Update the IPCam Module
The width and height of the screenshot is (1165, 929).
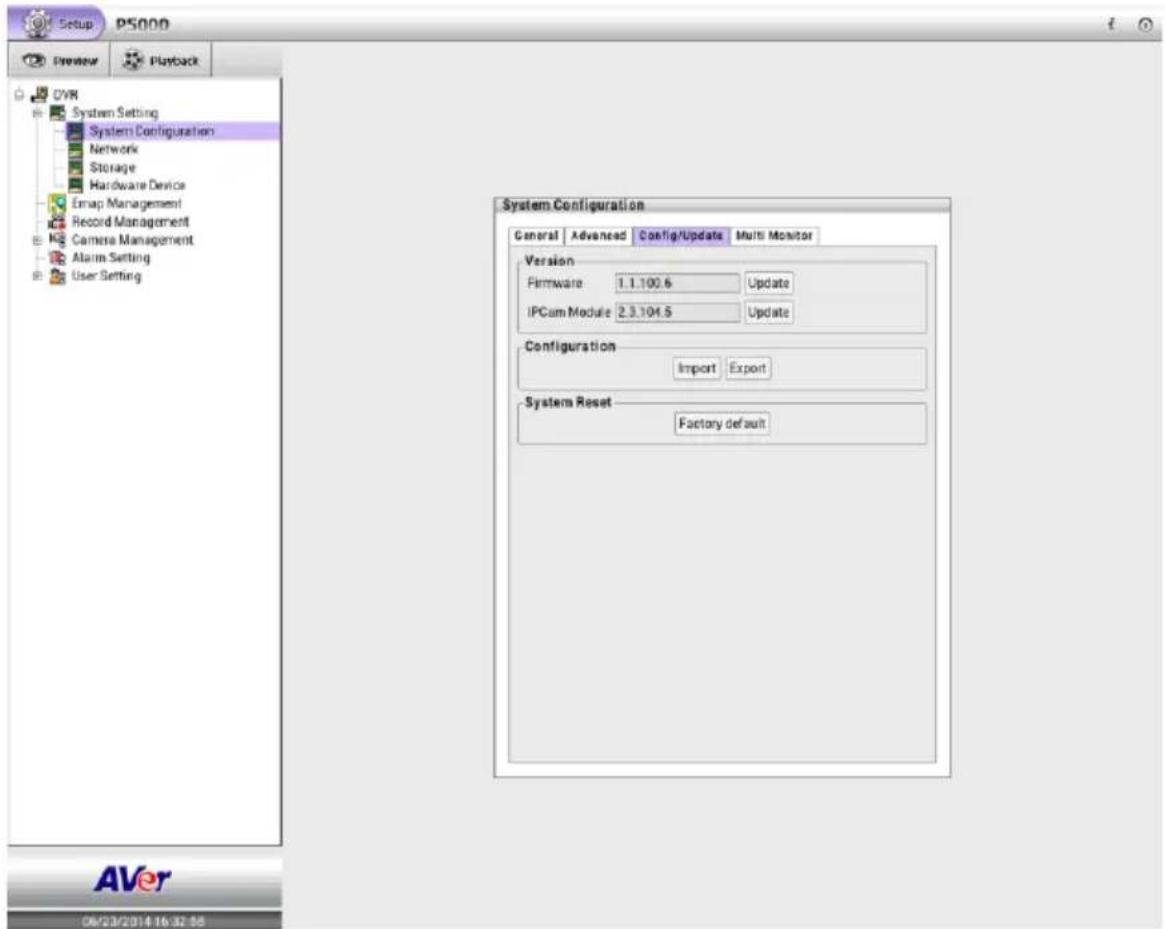coord(768,312)
